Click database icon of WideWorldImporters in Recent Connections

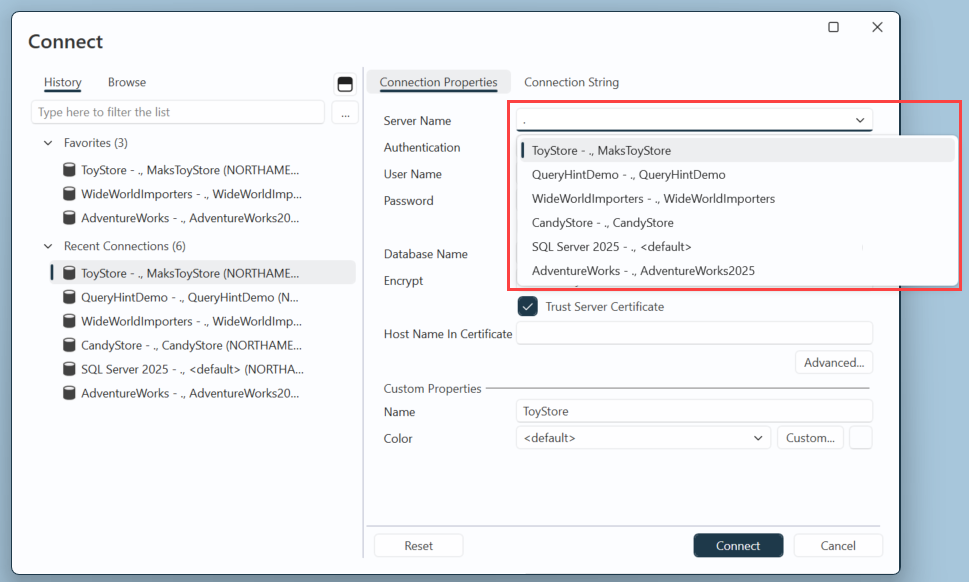point(69,321)
